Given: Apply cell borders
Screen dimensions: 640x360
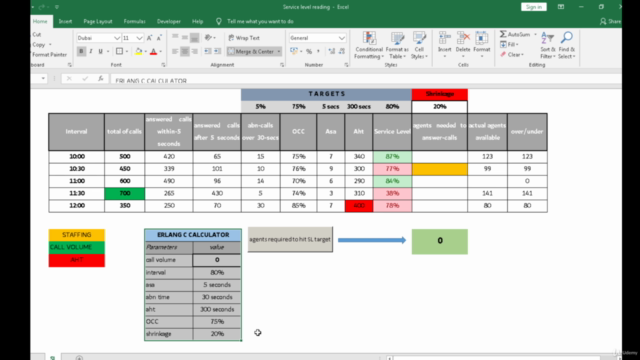Looking at the screenshot, I should (x=119, y=51).
